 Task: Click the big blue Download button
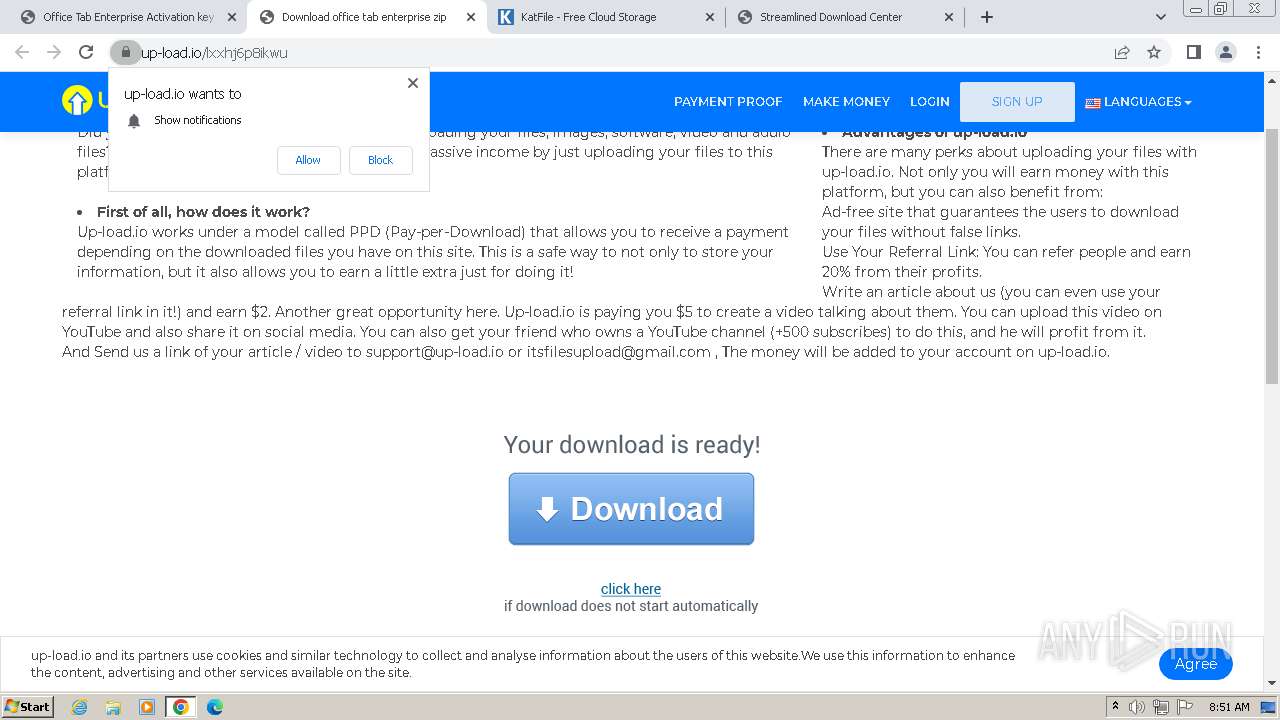(x=631, y=509)
